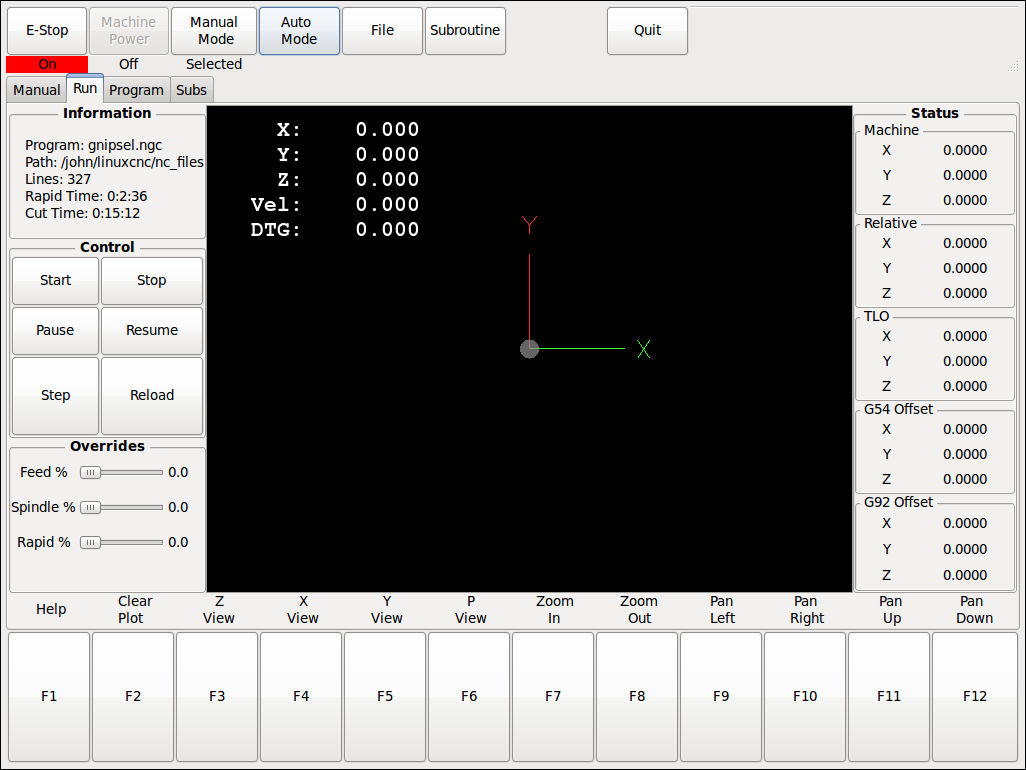1026x770 pixels.
Task: Open the Program tab
Action: point(136,90)
